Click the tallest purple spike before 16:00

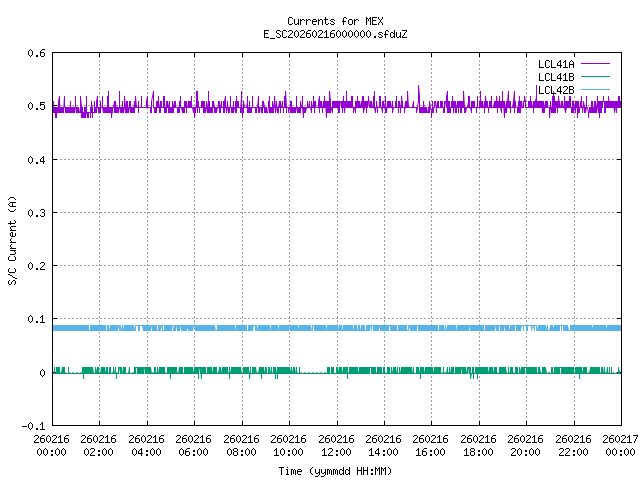coord(419,88)
